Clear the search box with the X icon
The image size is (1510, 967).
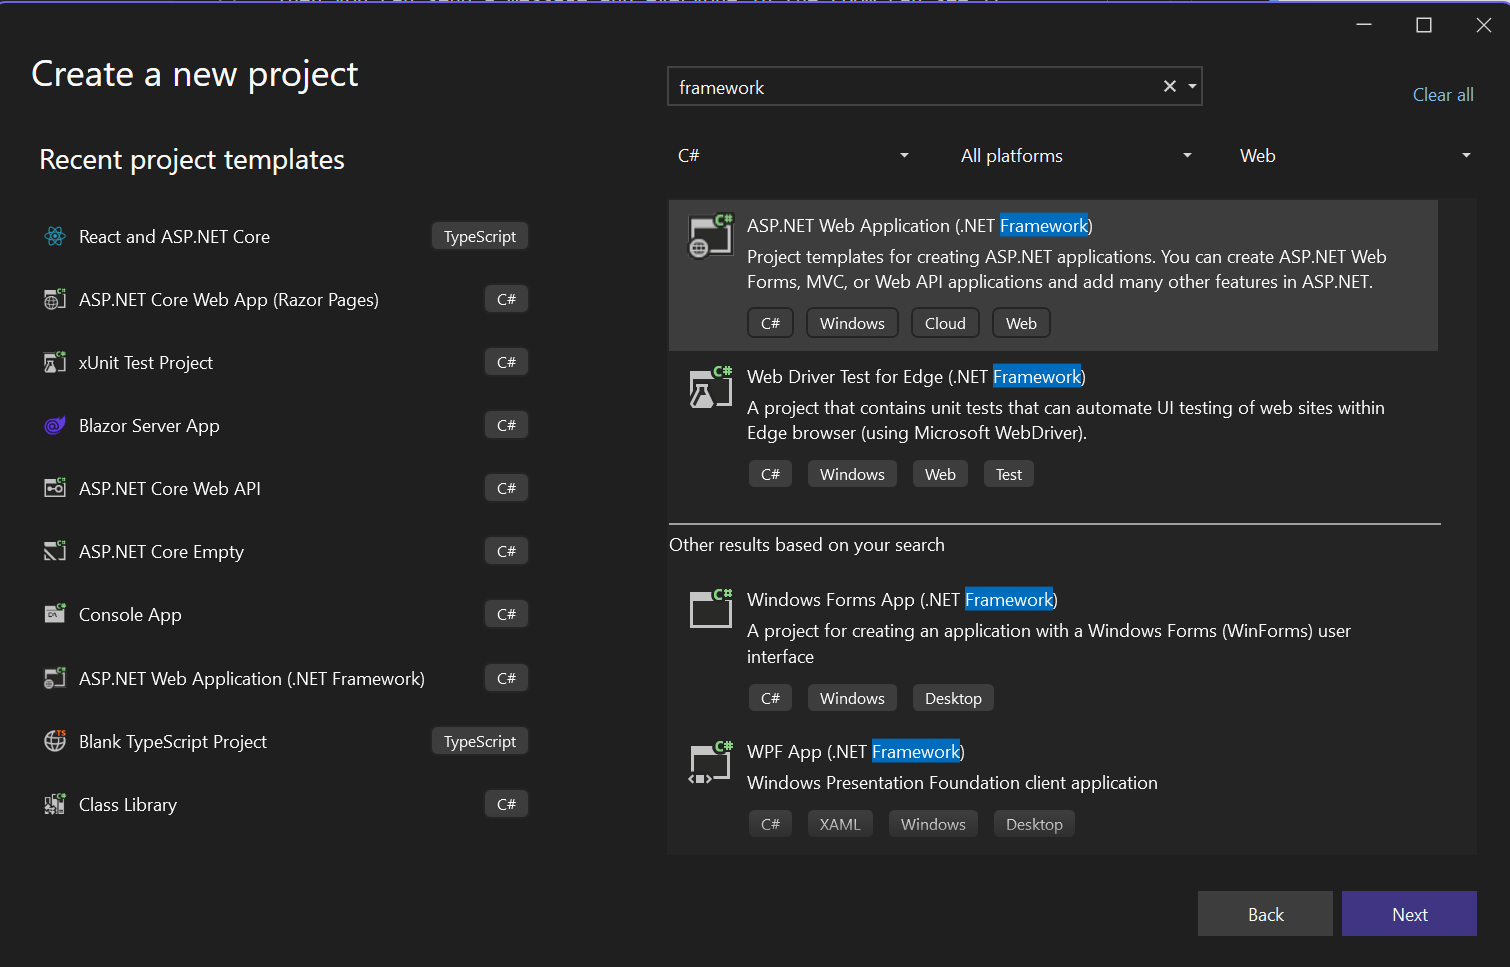pyautogui.click(x=1169, y=87)
